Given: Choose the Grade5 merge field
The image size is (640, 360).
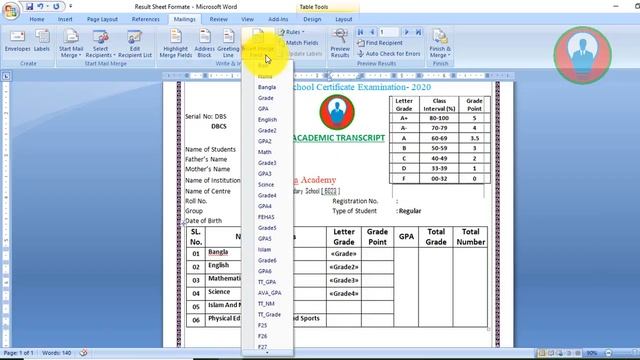Looking at the screenshot, I should (x=267, y=228).
